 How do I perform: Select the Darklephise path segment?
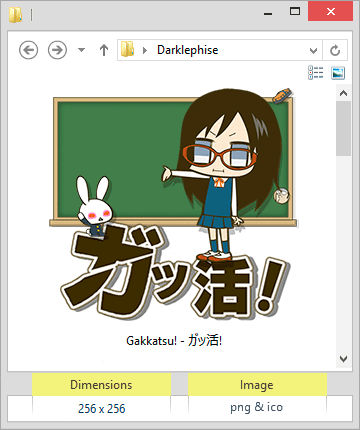[187, 50]
